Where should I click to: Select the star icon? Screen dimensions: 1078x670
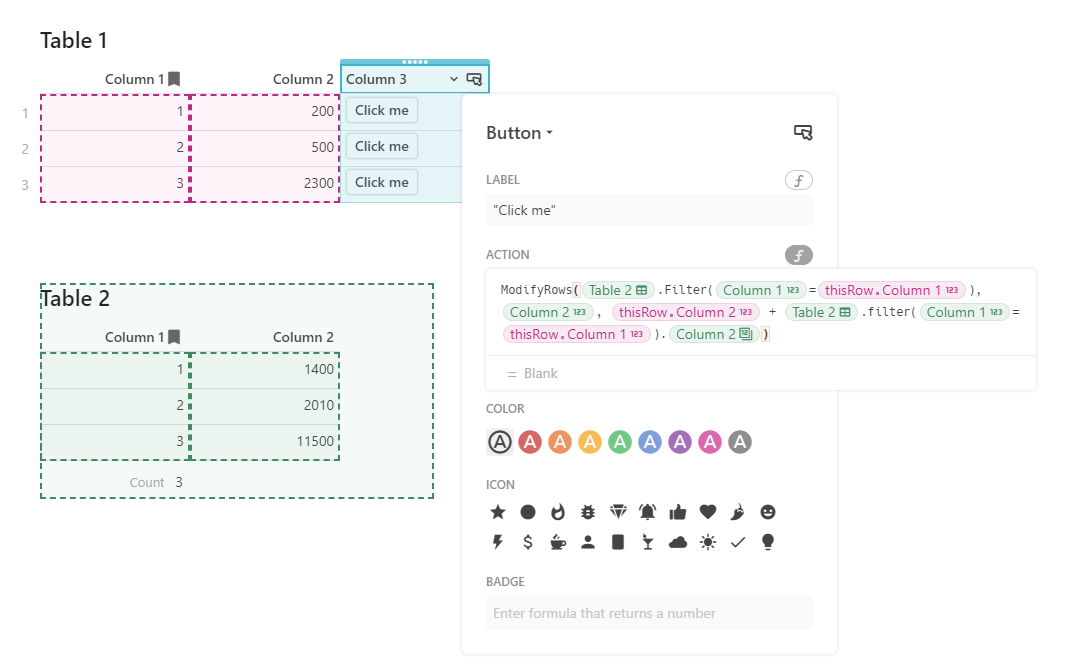498,512
